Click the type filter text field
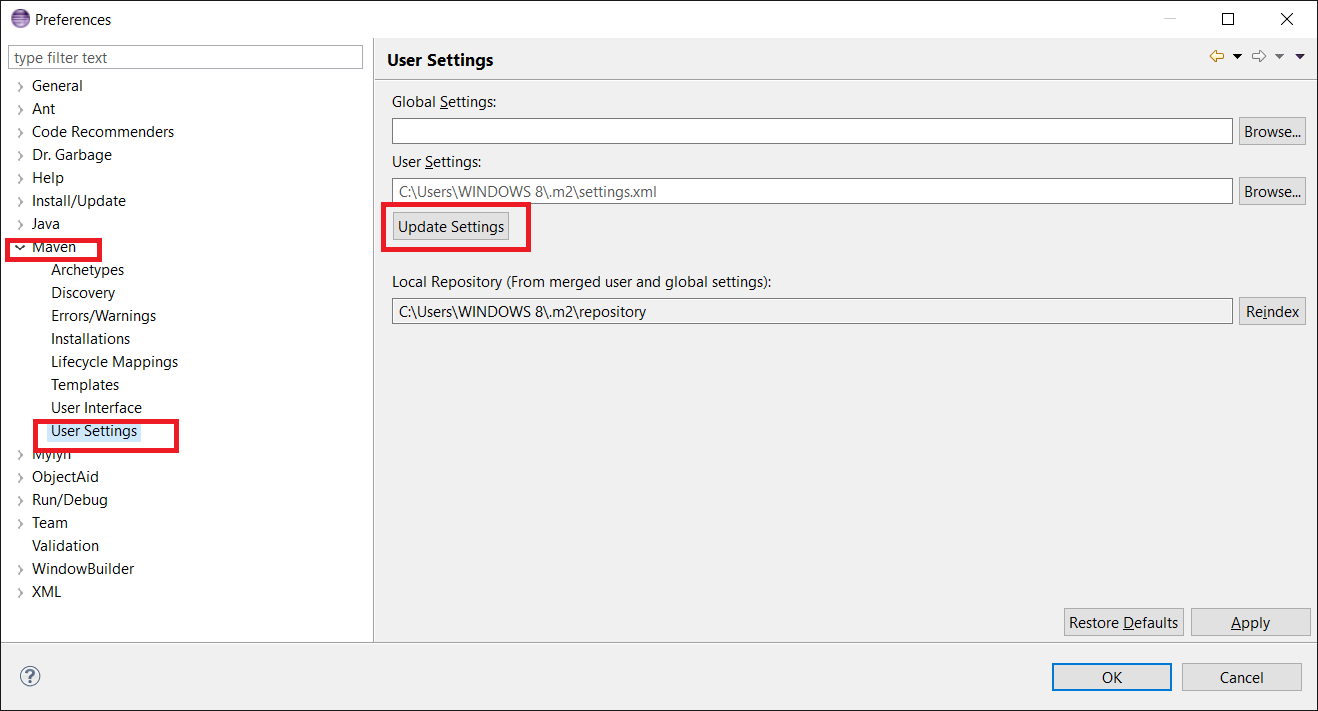This screenshot has height=711, width=1318. 185,58
